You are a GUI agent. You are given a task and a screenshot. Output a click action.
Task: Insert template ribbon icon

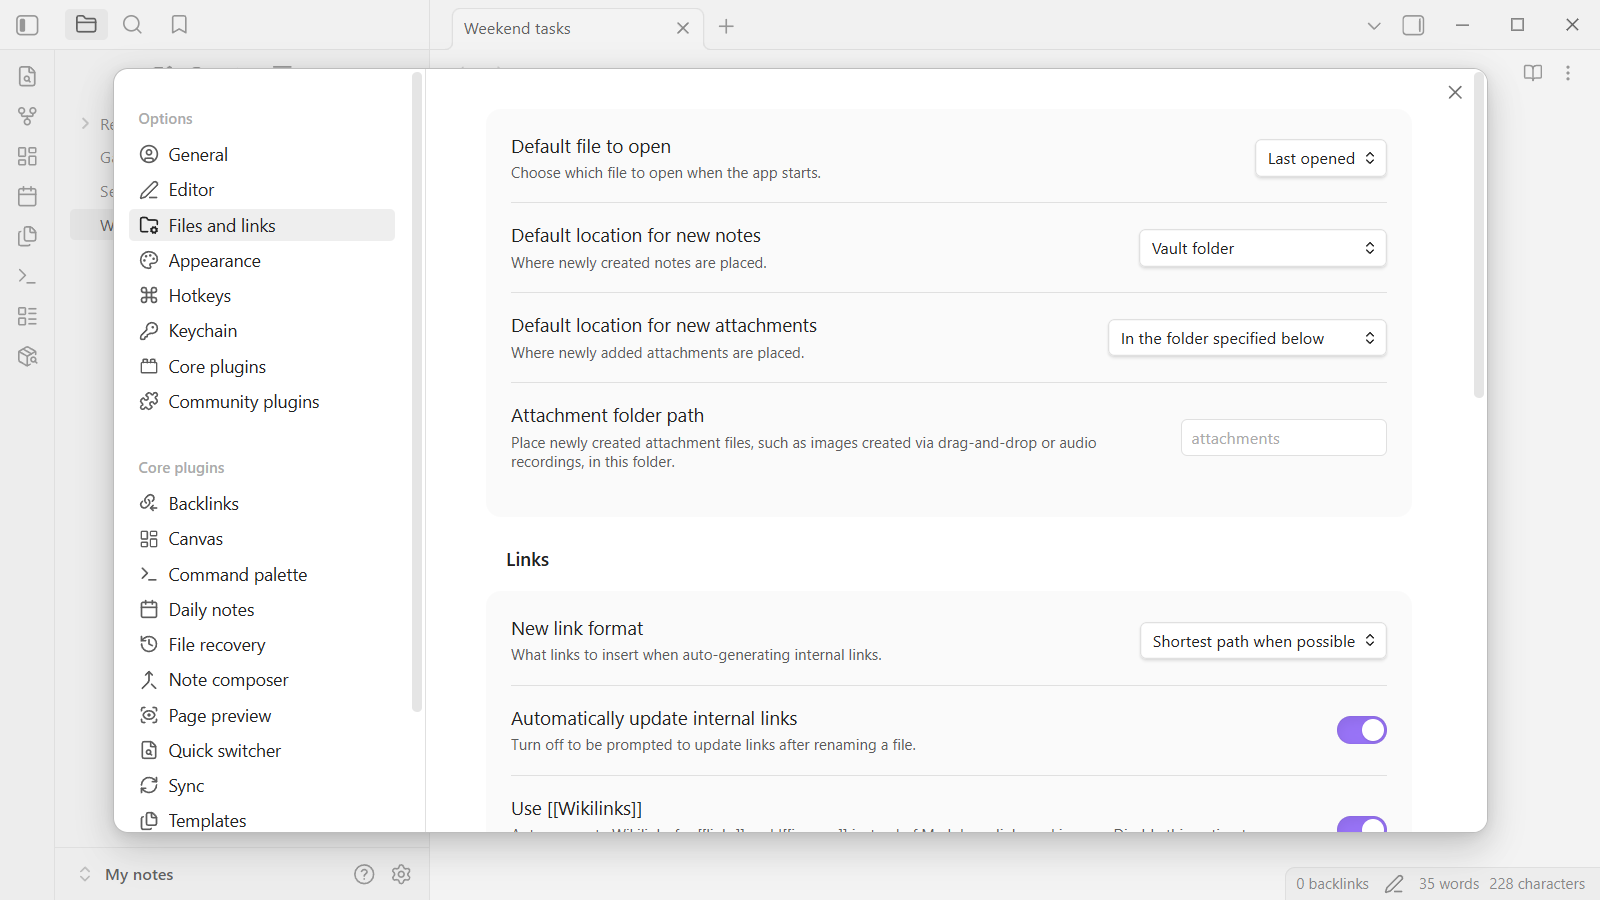point(28,236)
